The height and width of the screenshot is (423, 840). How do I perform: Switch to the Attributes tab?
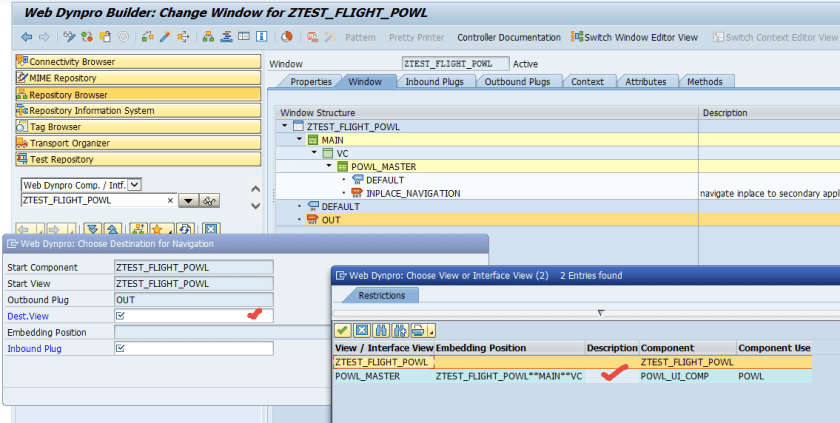click(646, 81)
